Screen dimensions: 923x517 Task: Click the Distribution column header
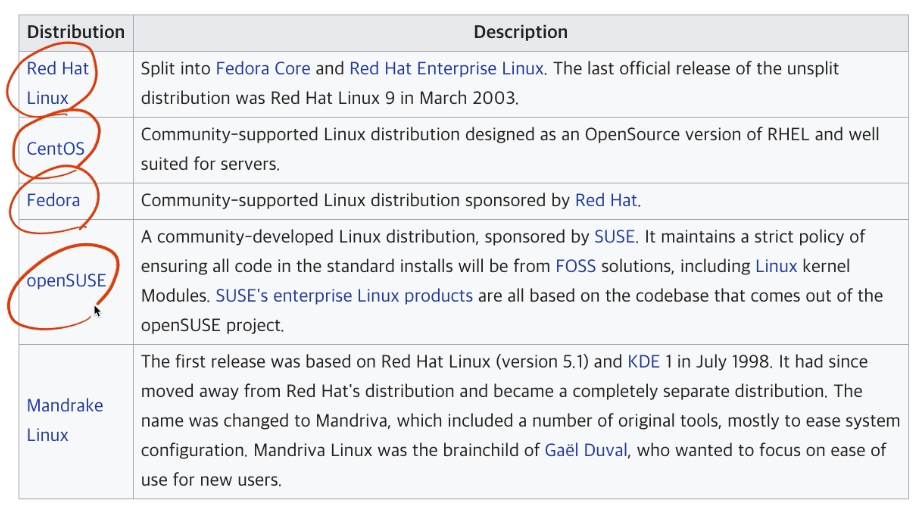coord(76,32)
